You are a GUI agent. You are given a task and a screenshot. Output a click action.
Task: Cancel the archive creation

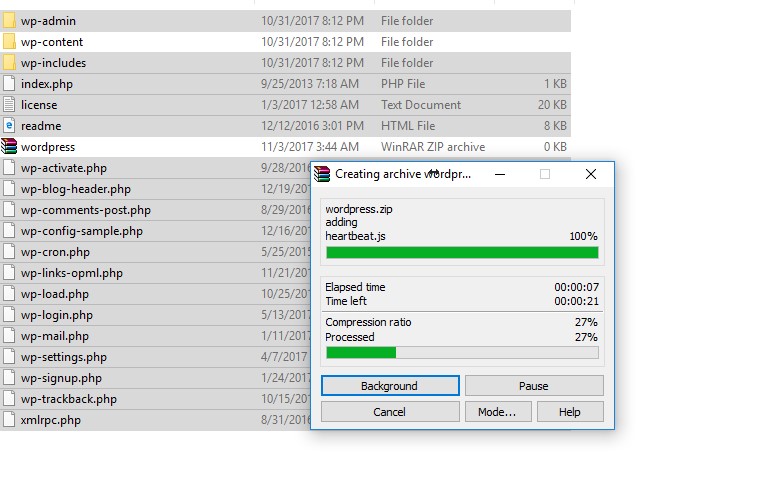click(390, 412)
